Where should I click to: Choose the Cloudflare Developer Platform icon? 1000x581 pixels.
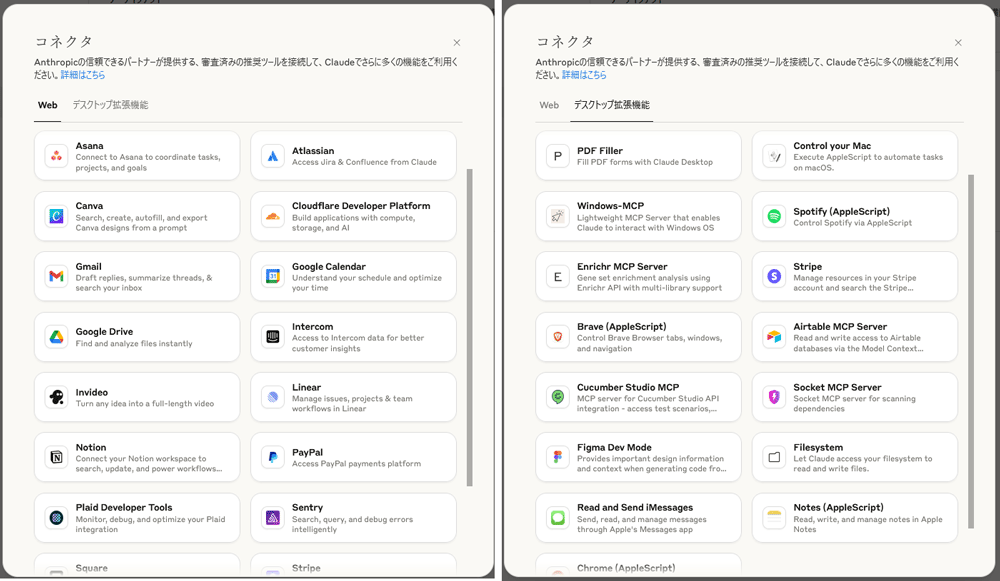pyautogui.click(x=273, y=217)
